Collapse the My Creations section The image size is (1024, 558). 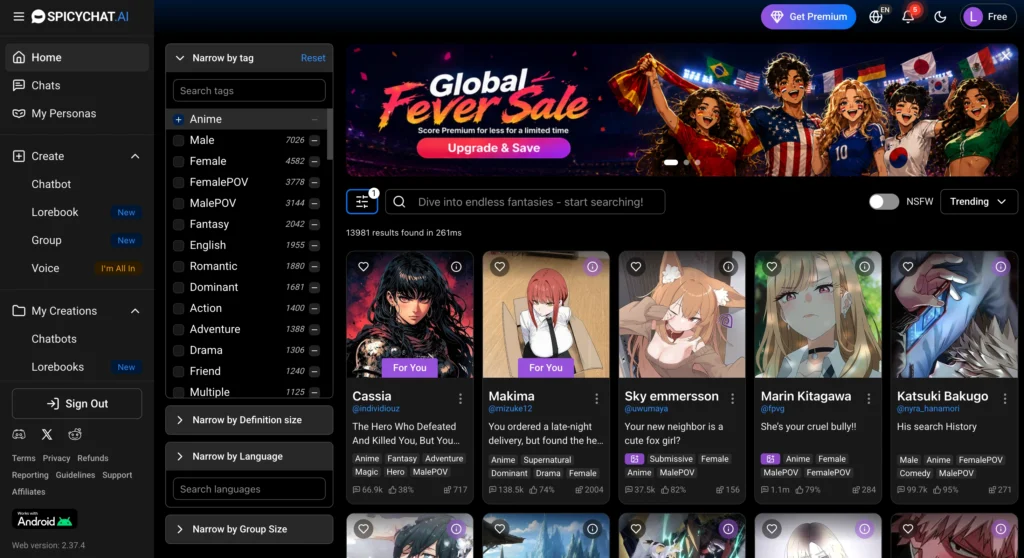[x=135, y=311]
